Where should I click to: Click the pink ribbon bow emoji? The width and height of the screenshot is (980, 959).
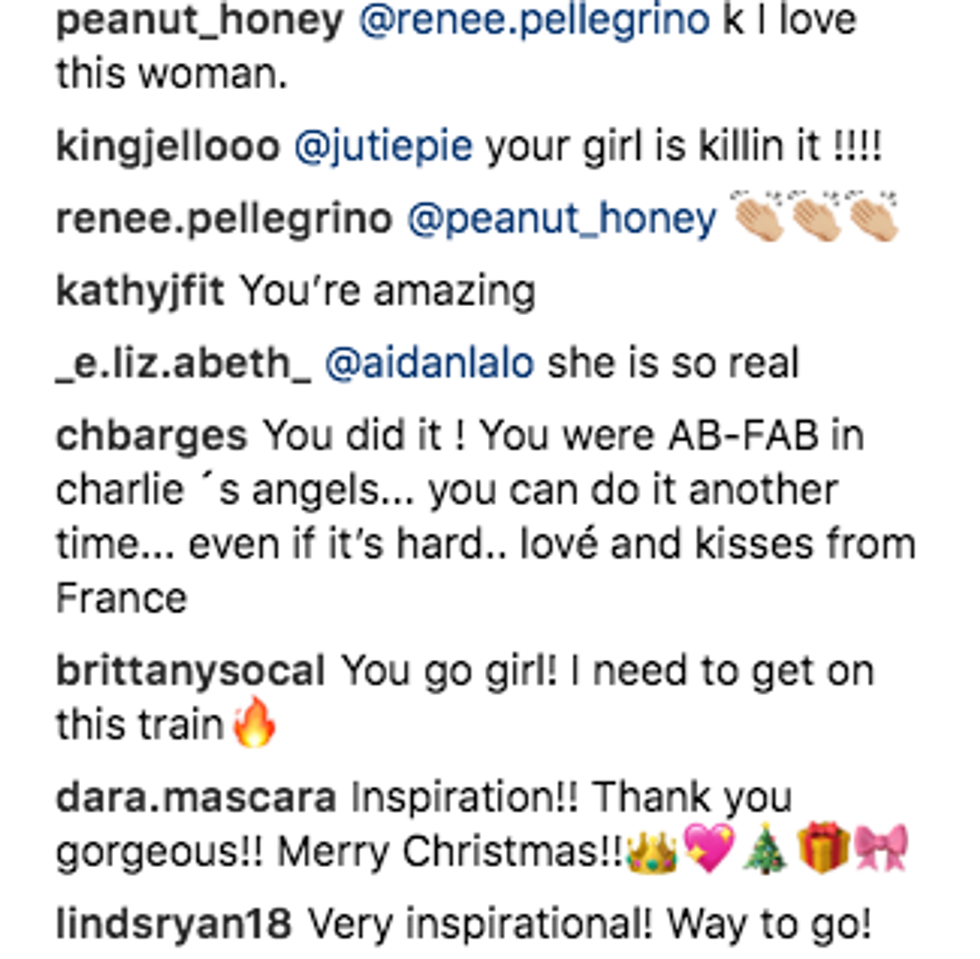pyautogui.click(x=882, y=850)
